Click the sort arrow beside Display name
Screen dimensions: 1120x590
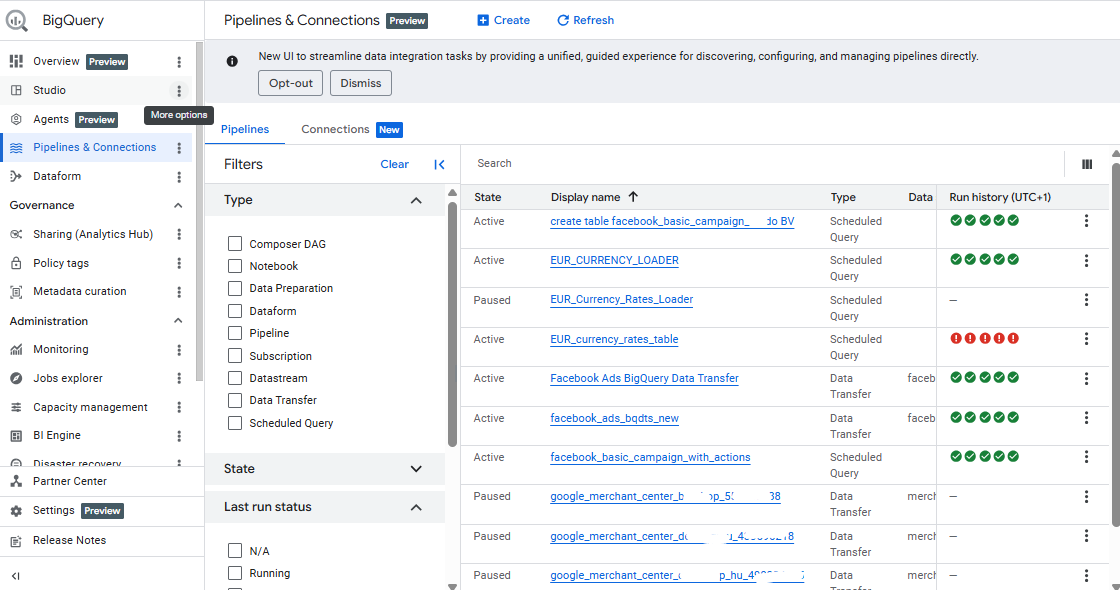633,196
